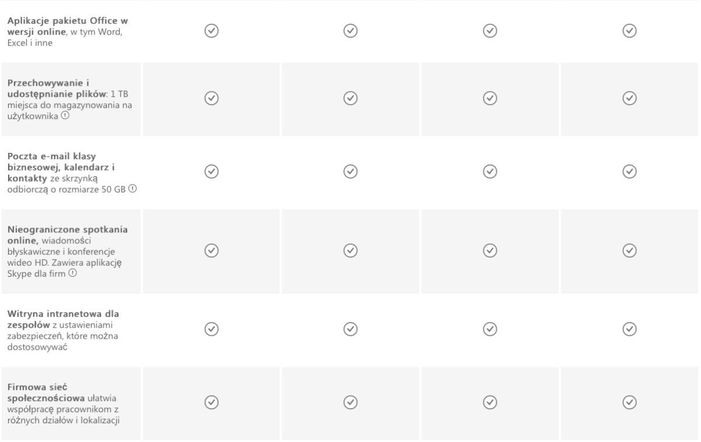701x442 pixels.
Task: Open the info icon beside Skype dla firm
Action: [72, 272]
